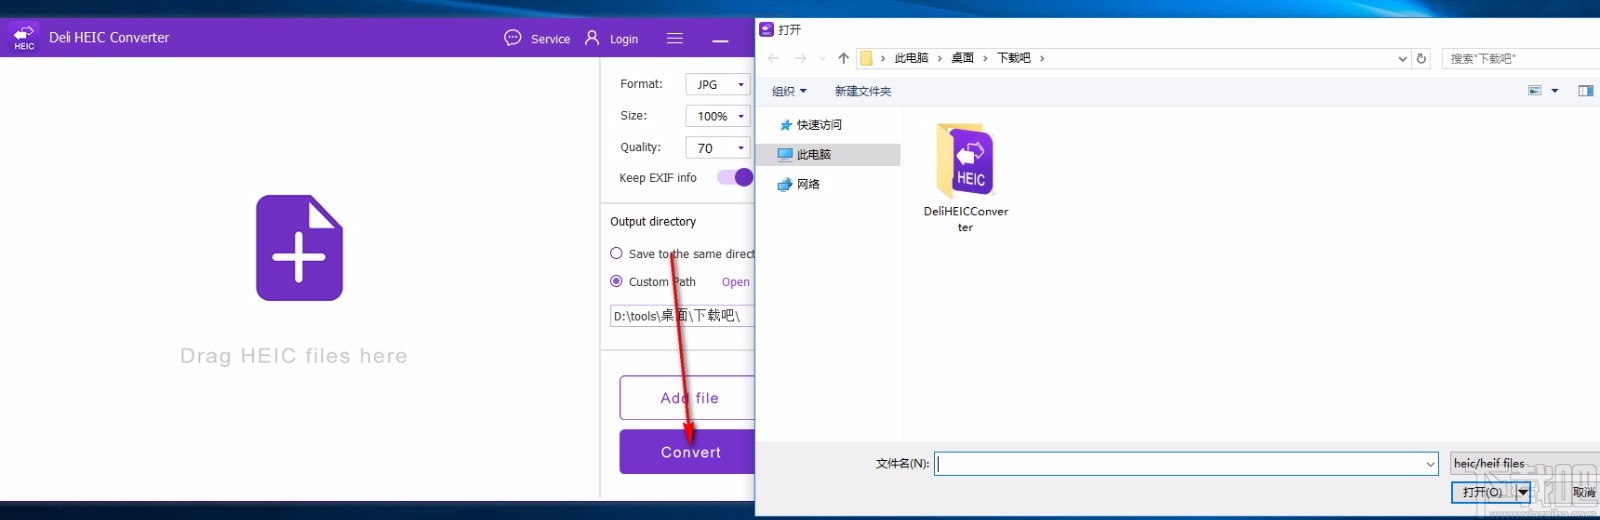Image resolution: width=1600 pixels, height=520 pixels.
Task: Open the Size dropdown set to 100%
Action: 718,116
